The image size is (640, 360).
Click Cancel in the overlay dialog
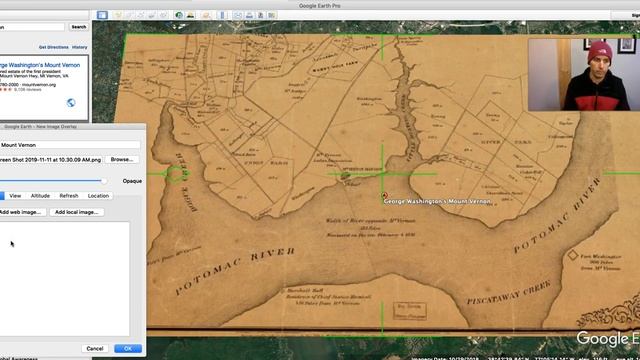(95, 349)
